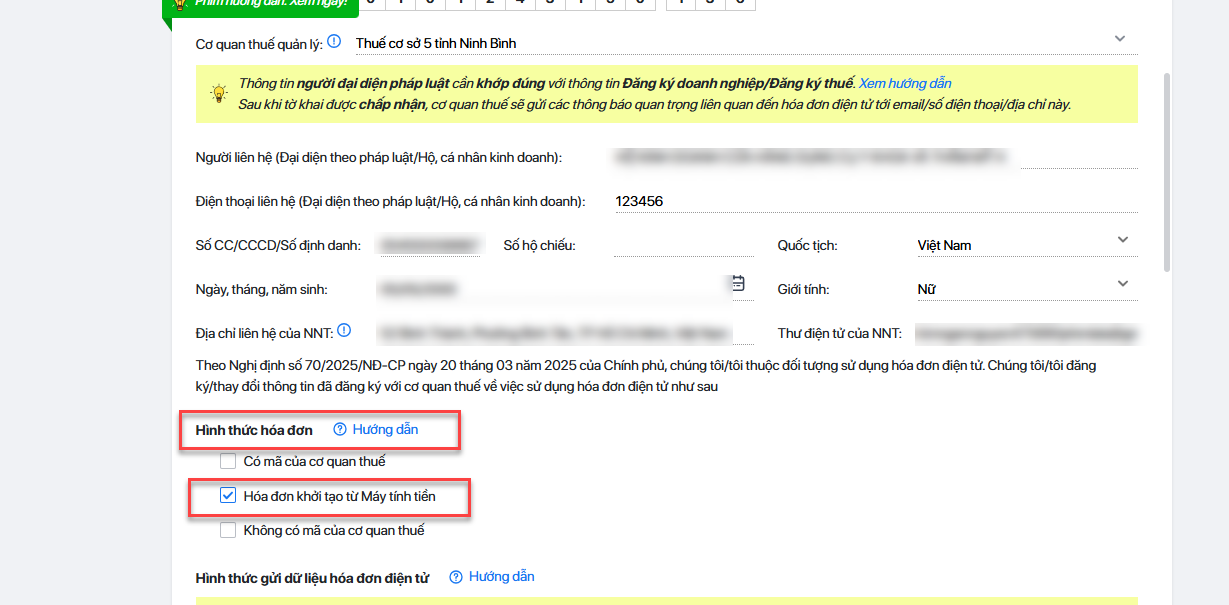Open Hướng dẫn for Hình thức gửi dữ liệu
Viewport: 1229px width, 605px height.
click(501, 577)
